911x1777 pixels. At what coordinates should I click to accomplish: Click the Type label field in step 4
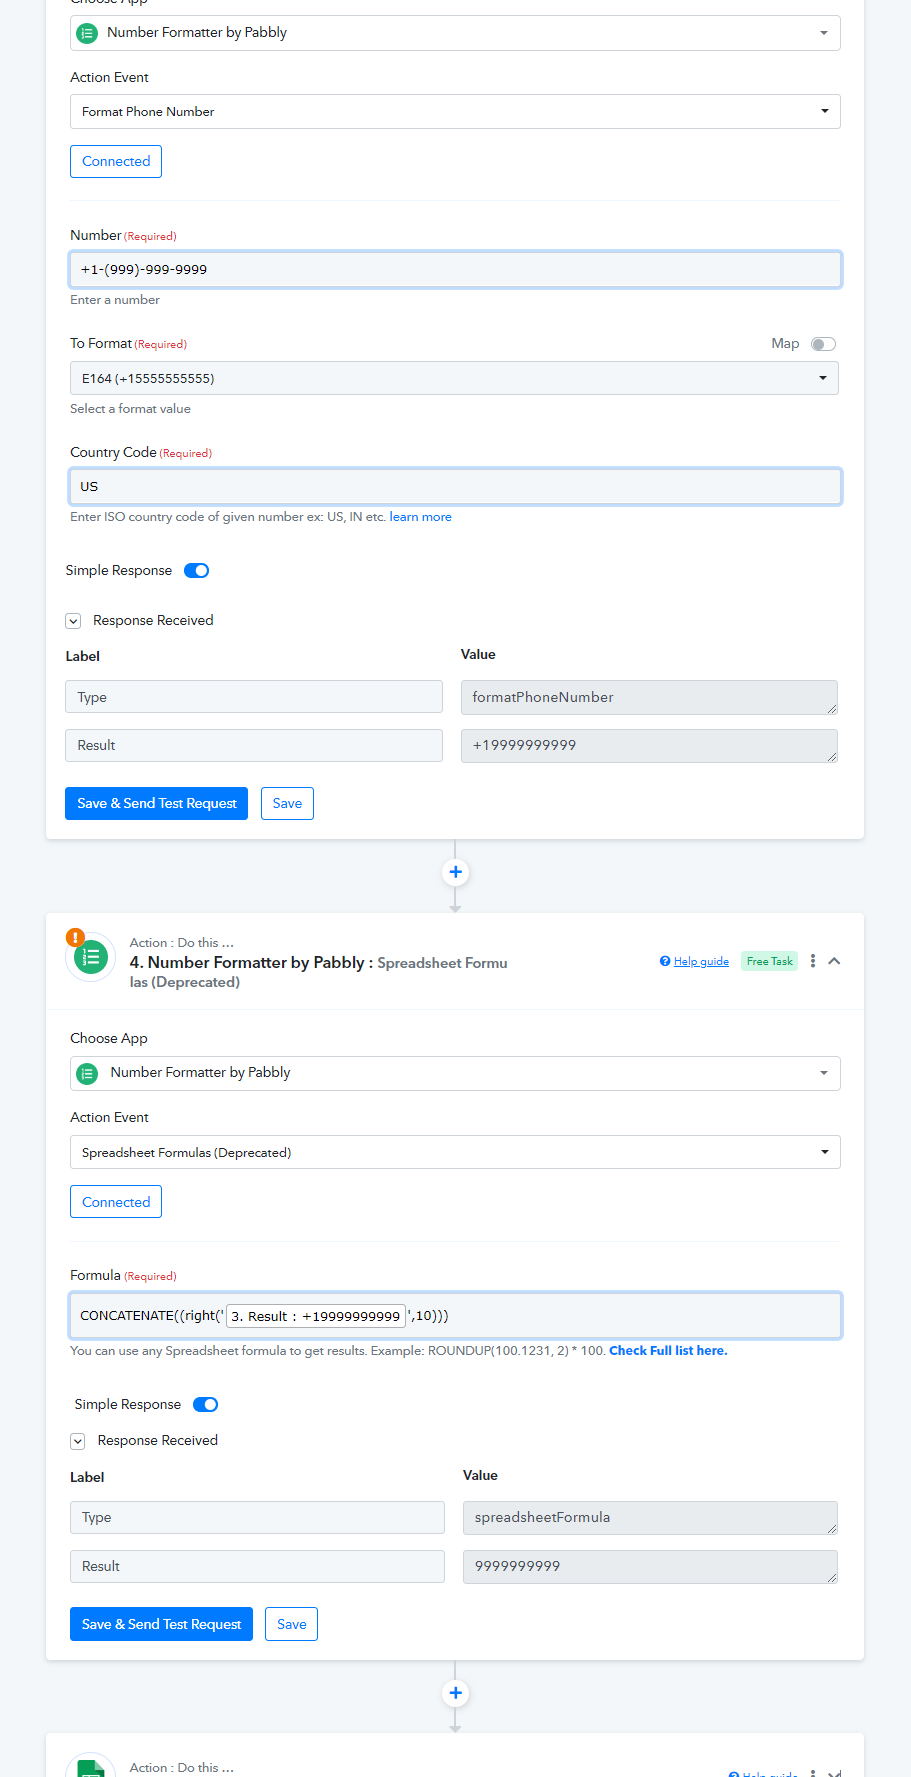tap(257, 1517)
